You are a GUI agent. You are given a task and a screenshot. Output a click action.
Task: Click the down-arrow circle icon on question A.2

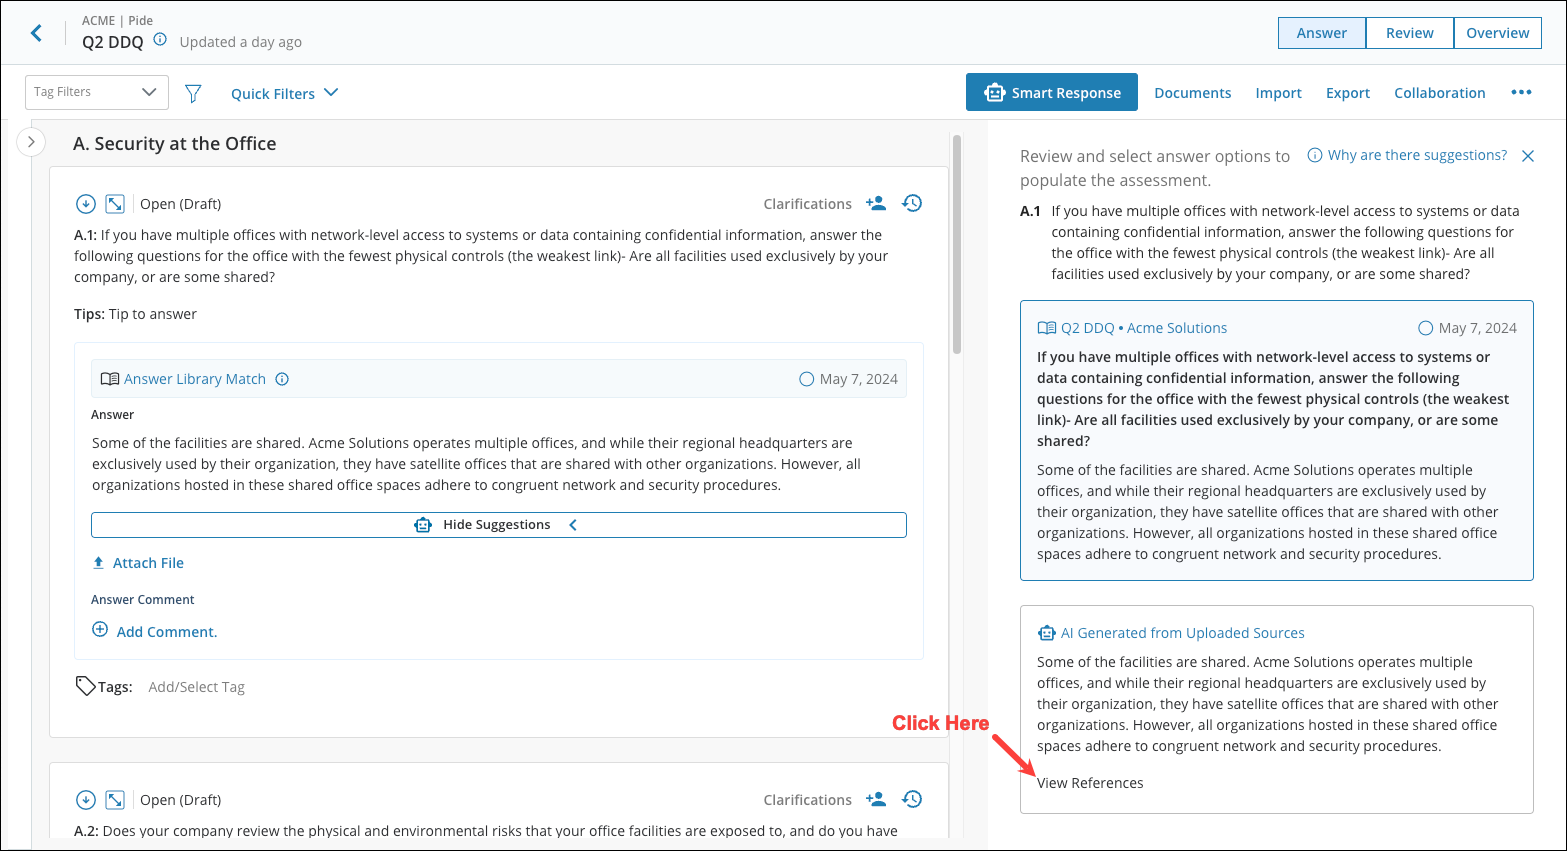coord(86,800)
